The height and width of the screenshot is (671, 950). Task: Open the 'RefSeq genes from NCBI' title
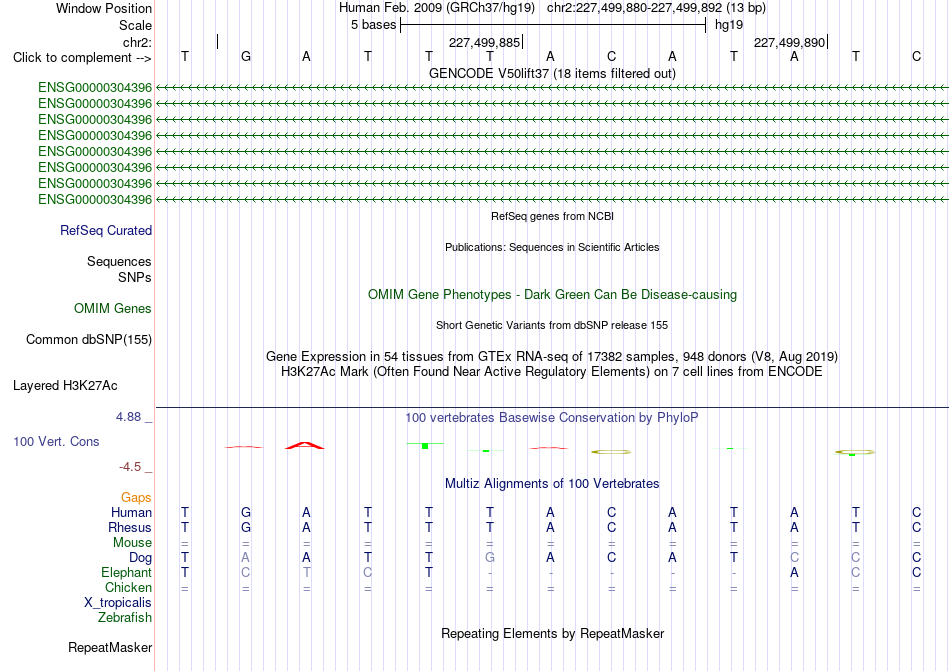click(x=552, y=216)
